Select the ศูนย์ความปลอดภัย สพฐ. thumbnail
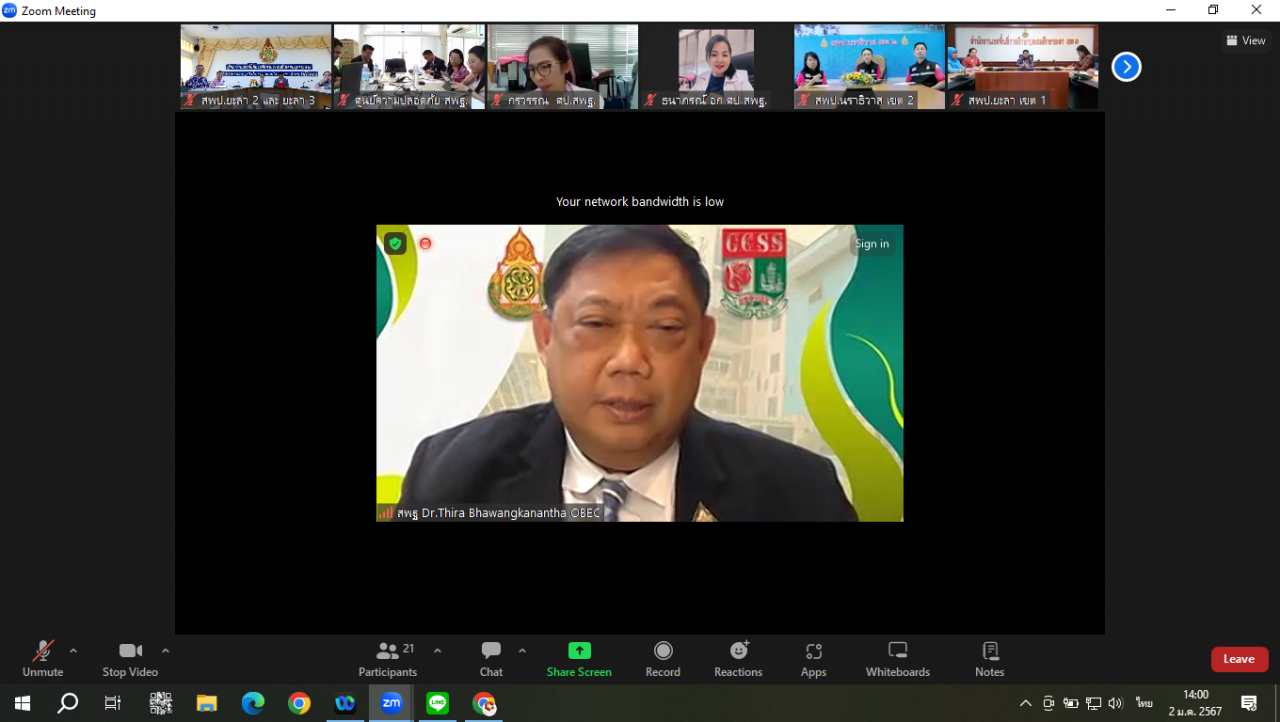 tap(409, 67)
